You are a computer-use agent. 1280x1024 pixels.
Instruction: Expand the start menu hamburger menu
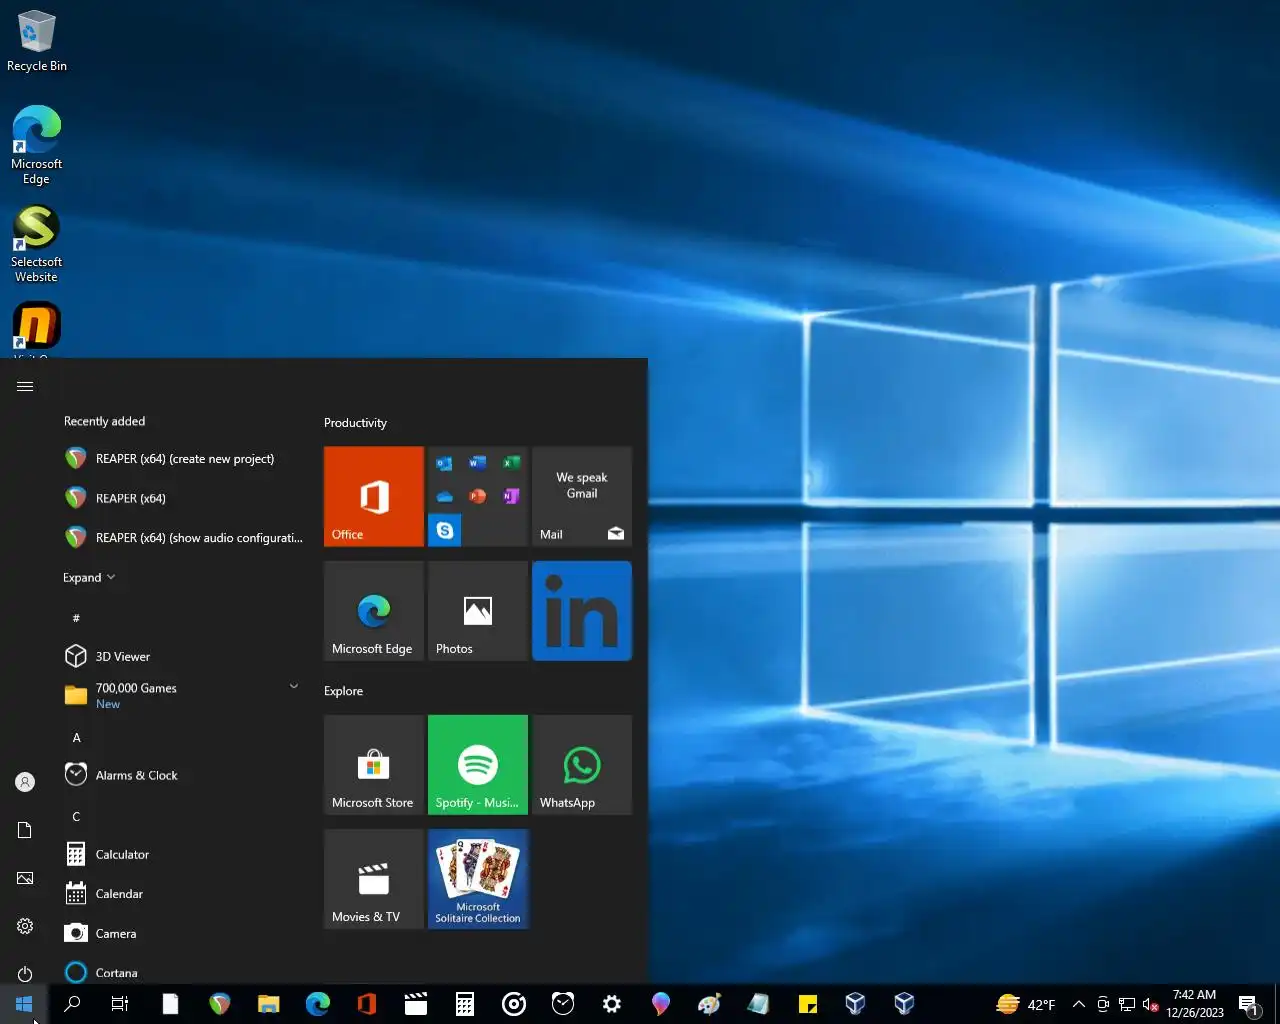click(25, 386)
